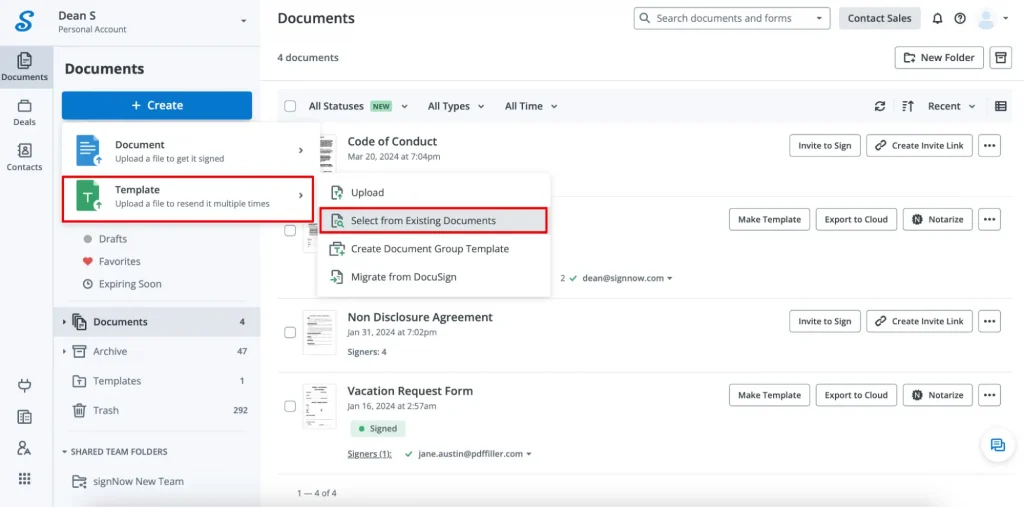This screenshot has width=1024, height=507.
Task: Open the chat support bubble icon
Action: [997, 445]
